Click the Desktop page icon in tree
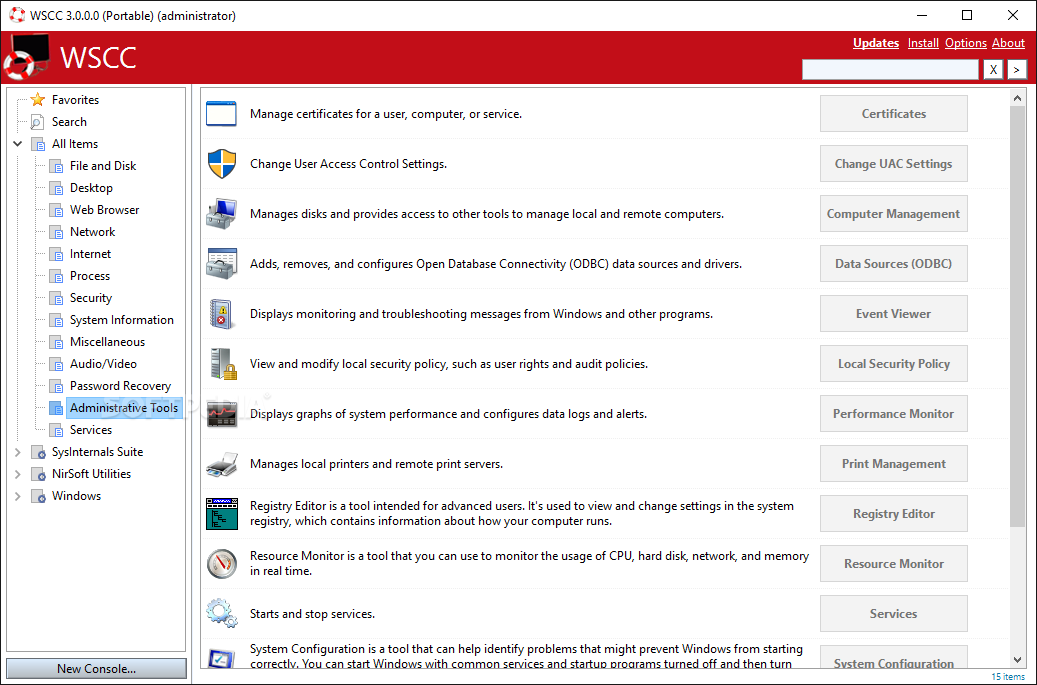This screenshot has width=1037, height=685. click(x=57, y=188)
